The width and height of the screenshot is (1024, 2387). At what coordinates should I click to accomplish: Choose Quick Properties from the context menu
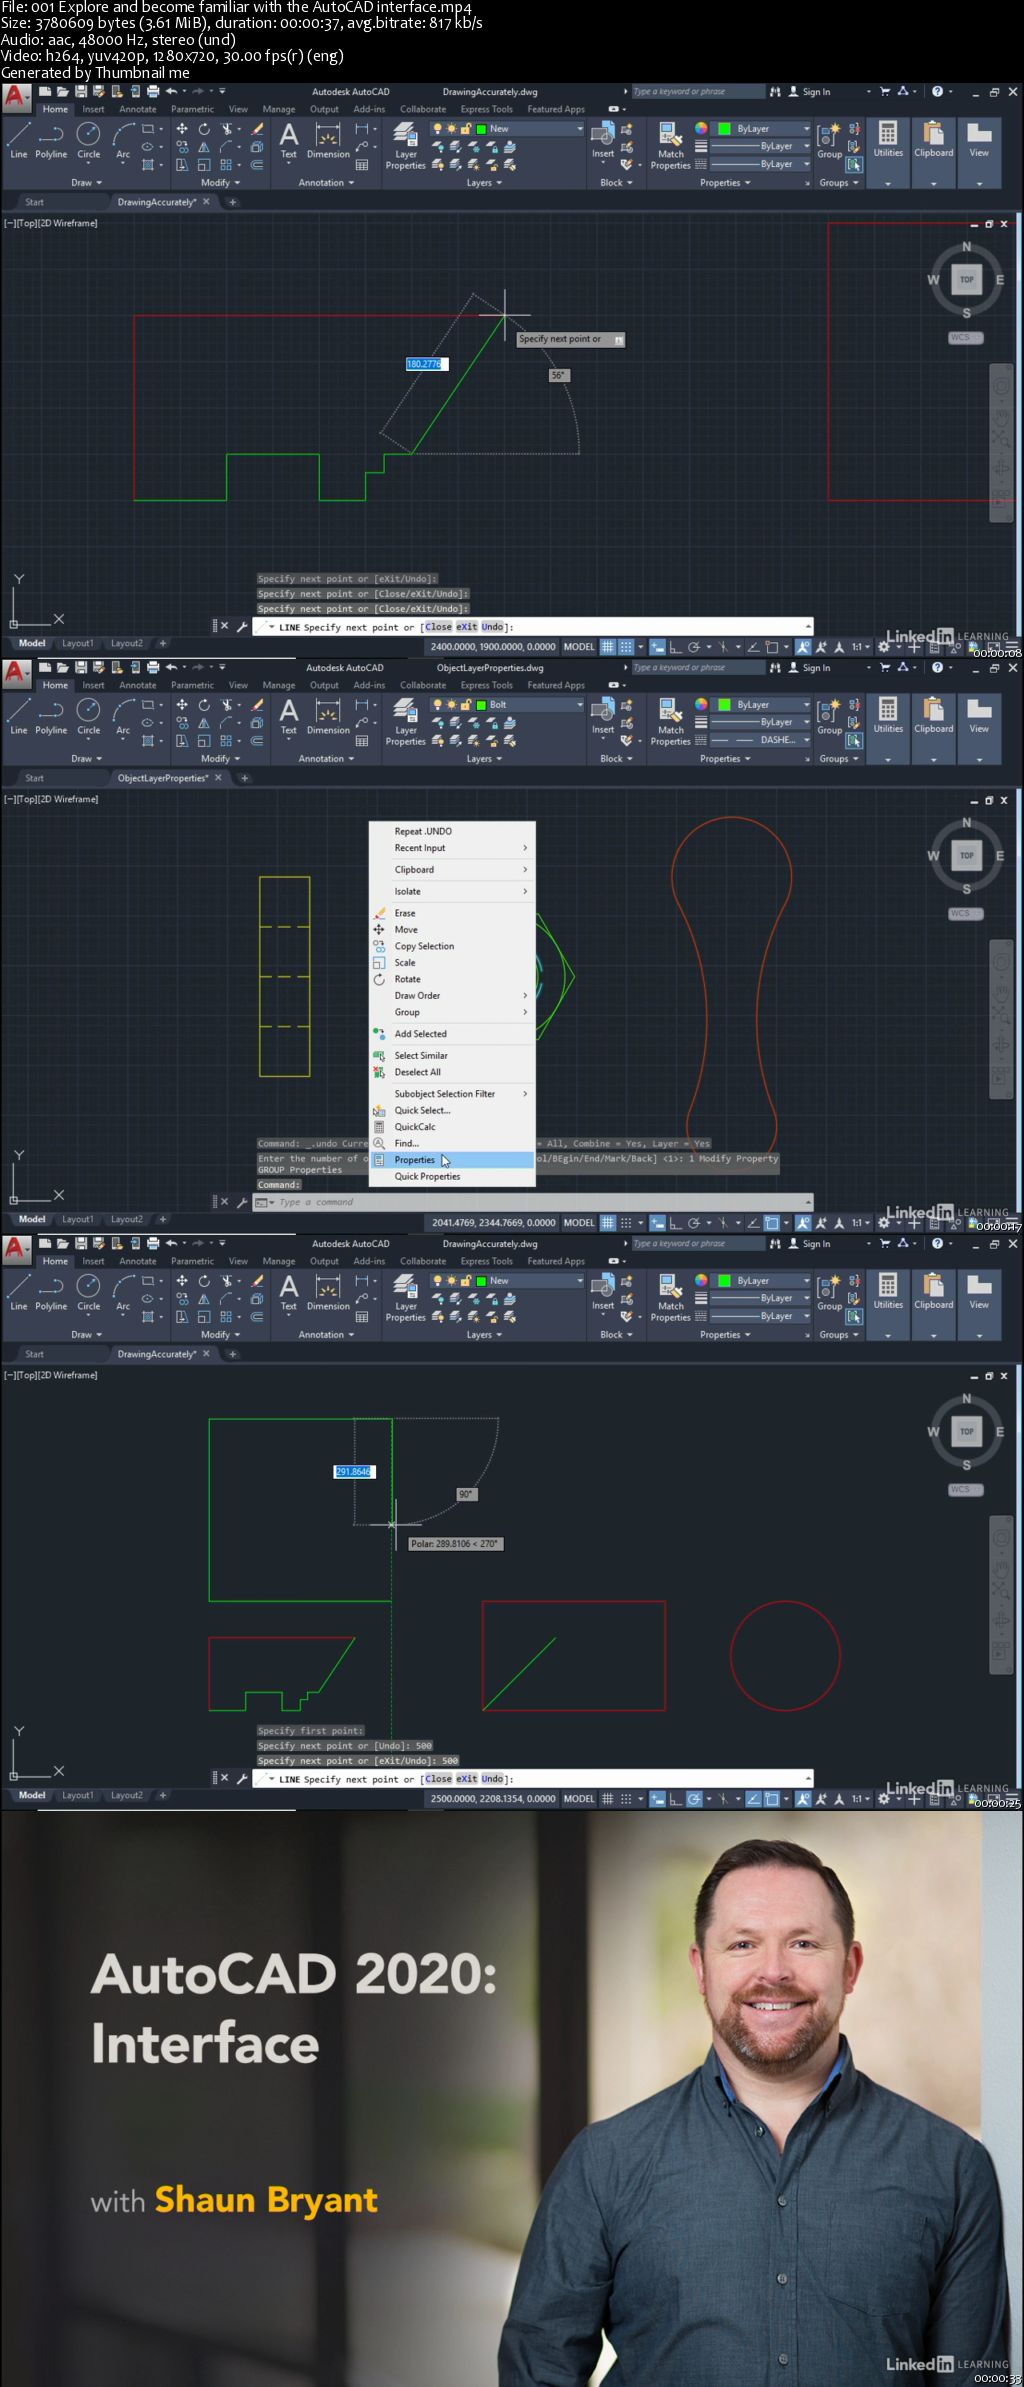pos(427,1176)
